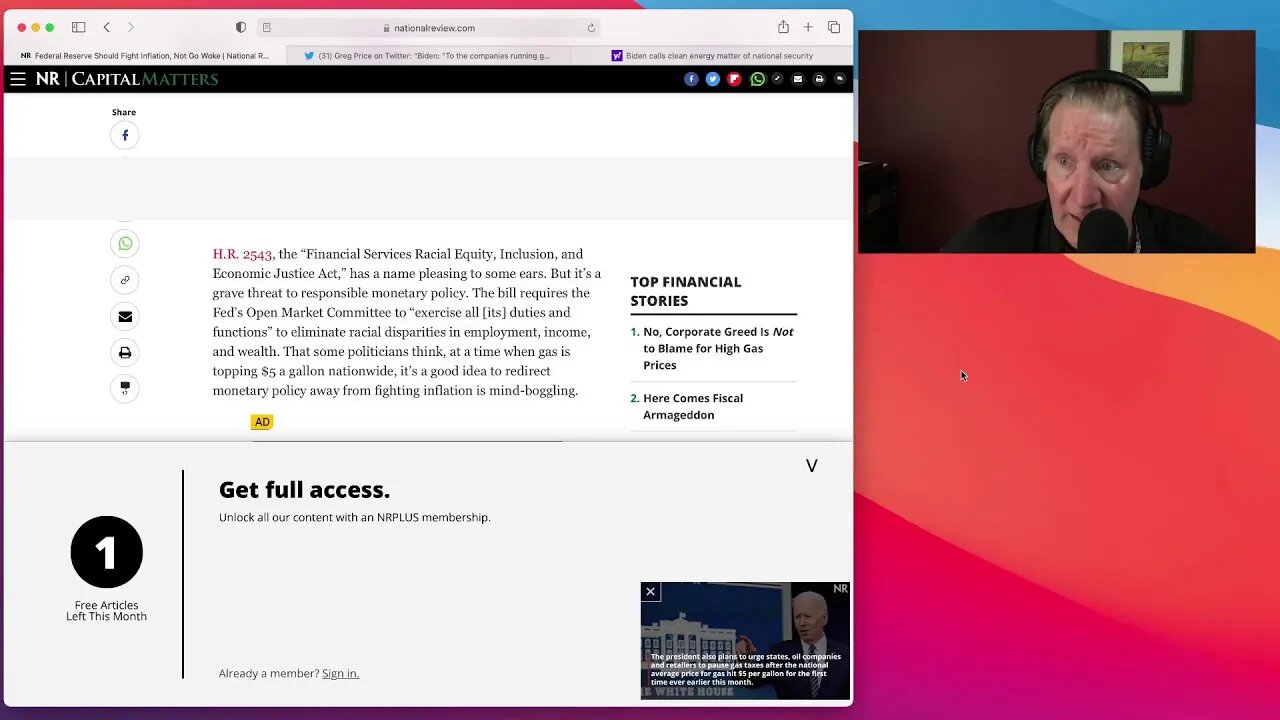Share via the Twitter icon in the black header
Screen dimensions: 1280x720
click(712, 79)
